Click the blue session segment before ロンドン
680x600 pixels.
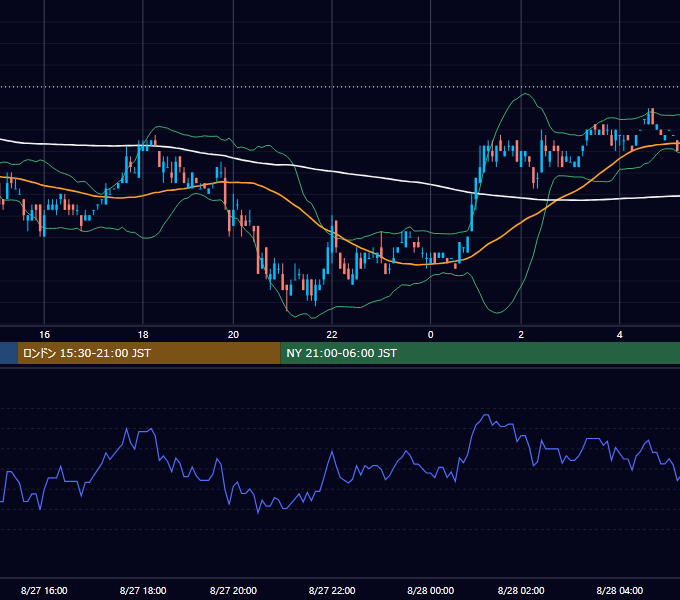tap(9, 353)
